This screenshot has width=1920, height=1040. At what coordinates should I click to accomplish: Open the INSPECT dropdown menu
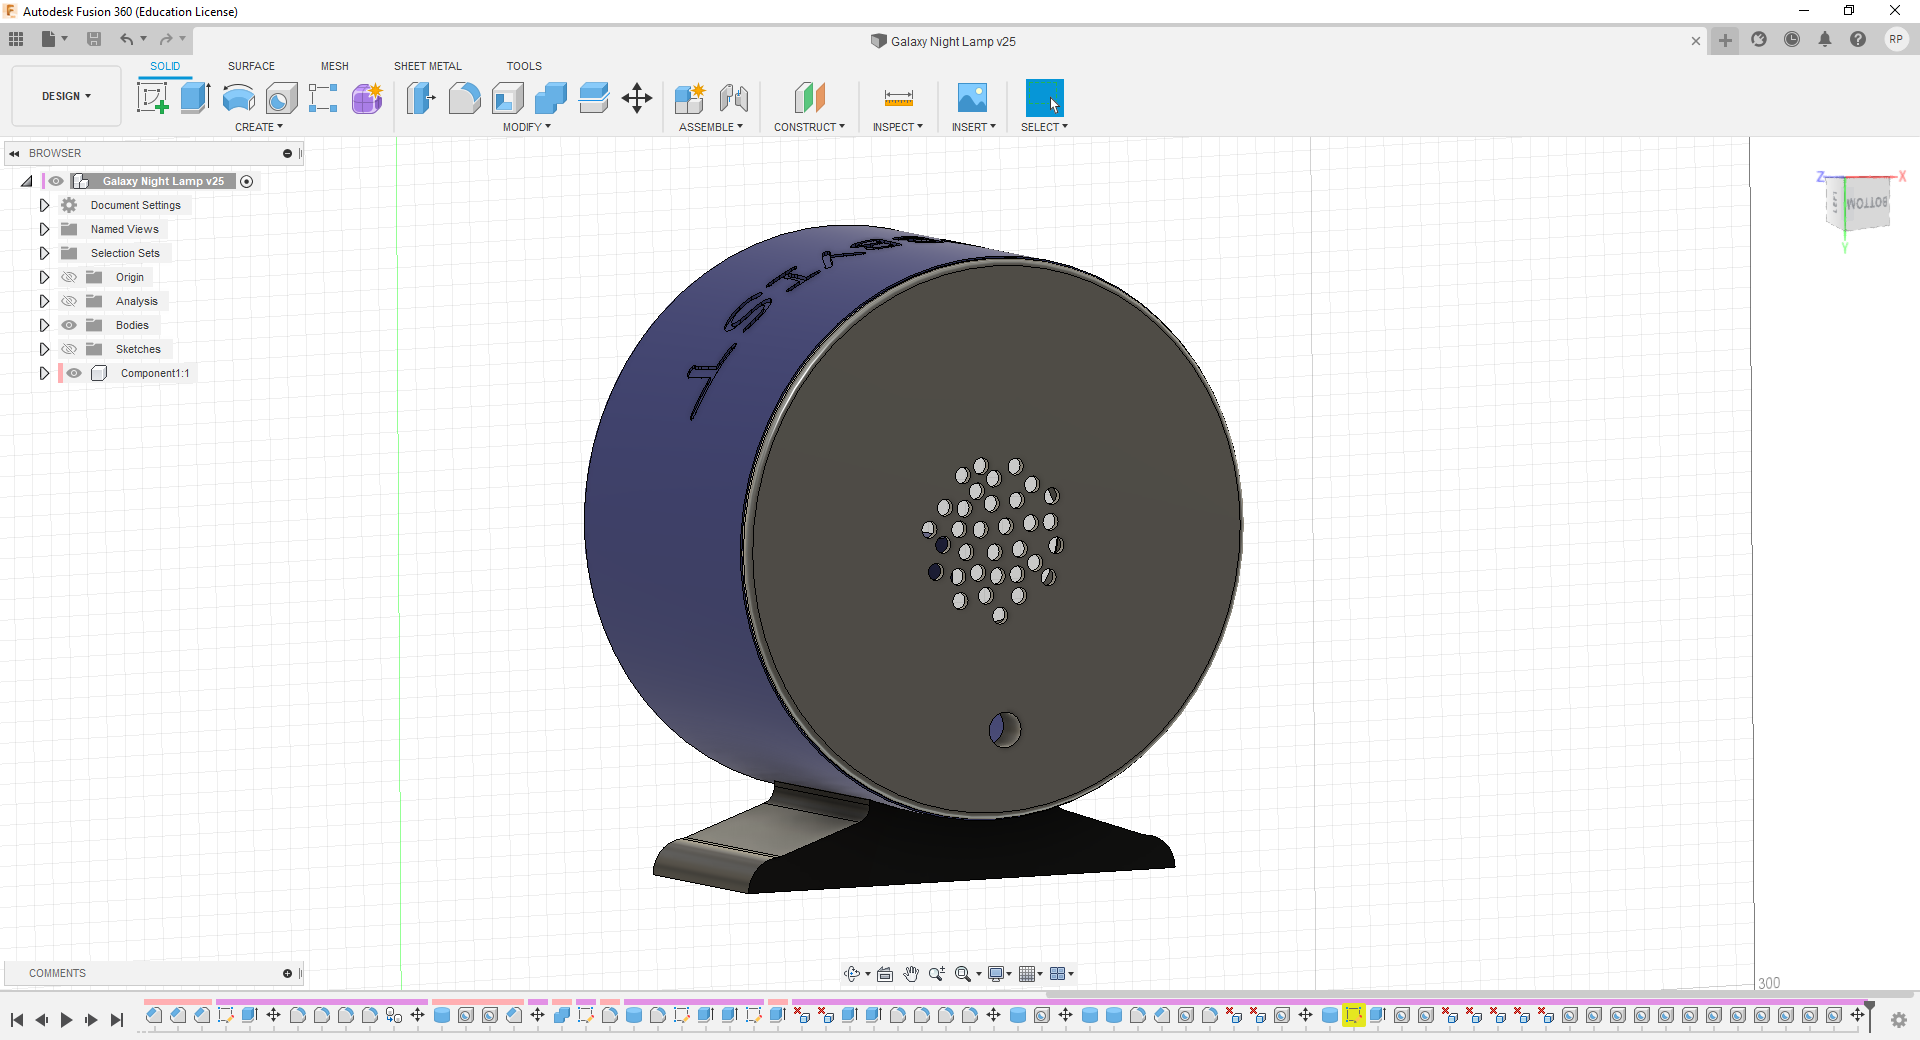click(x=898, y=127)
